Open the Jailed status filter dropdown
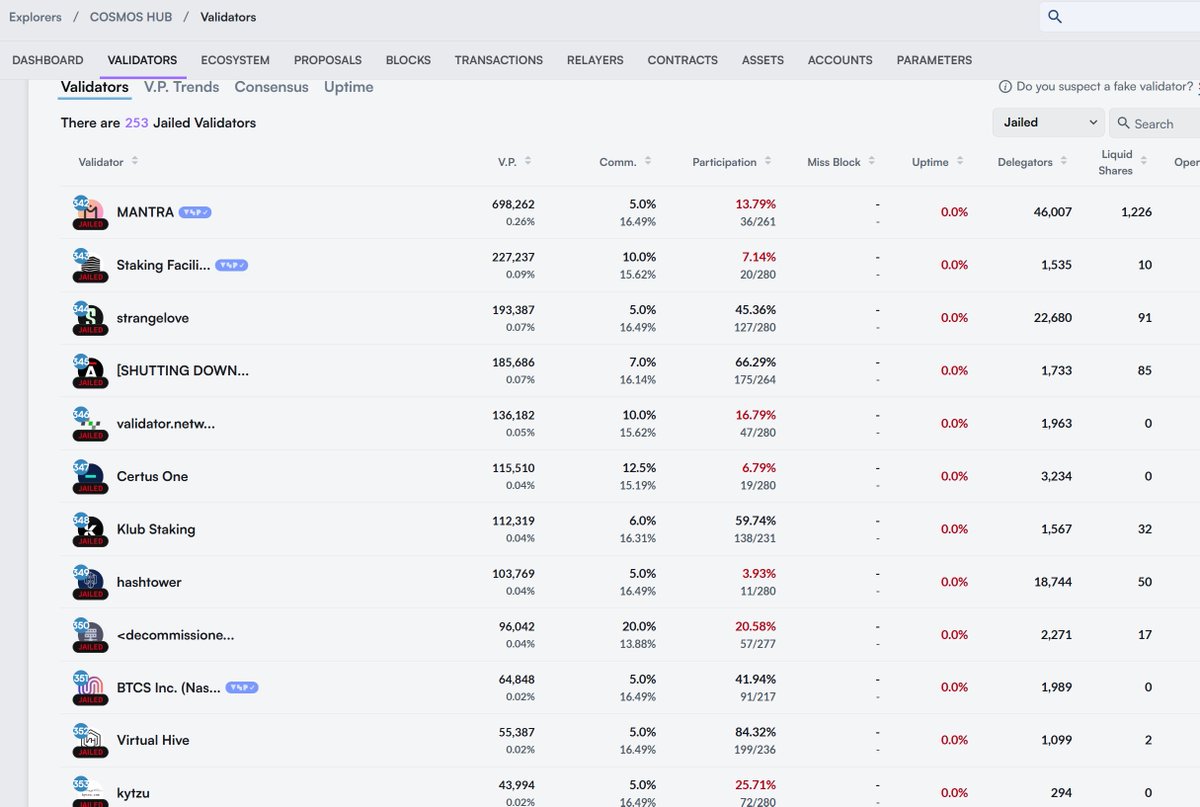The height and width of the screenshot is (807, 1200). 1048,122
